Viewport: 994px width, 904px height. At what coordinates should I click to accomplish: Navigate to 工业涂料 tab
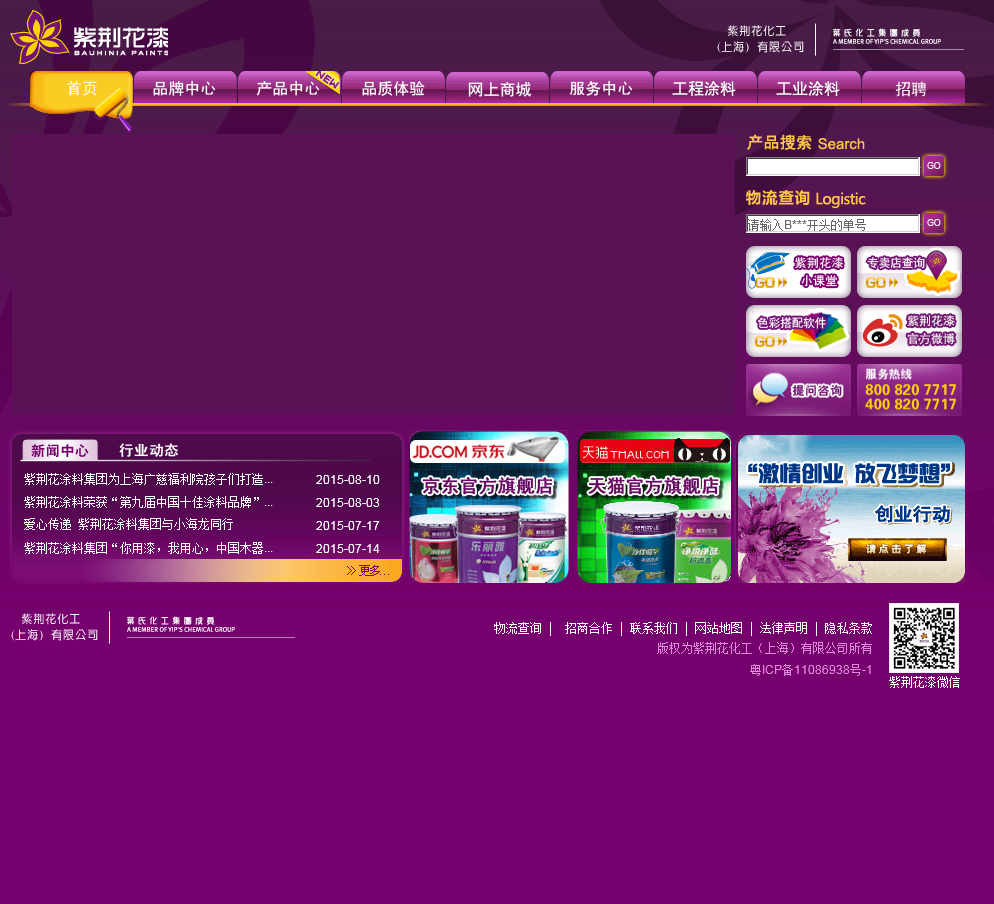[x=808, y=88]
